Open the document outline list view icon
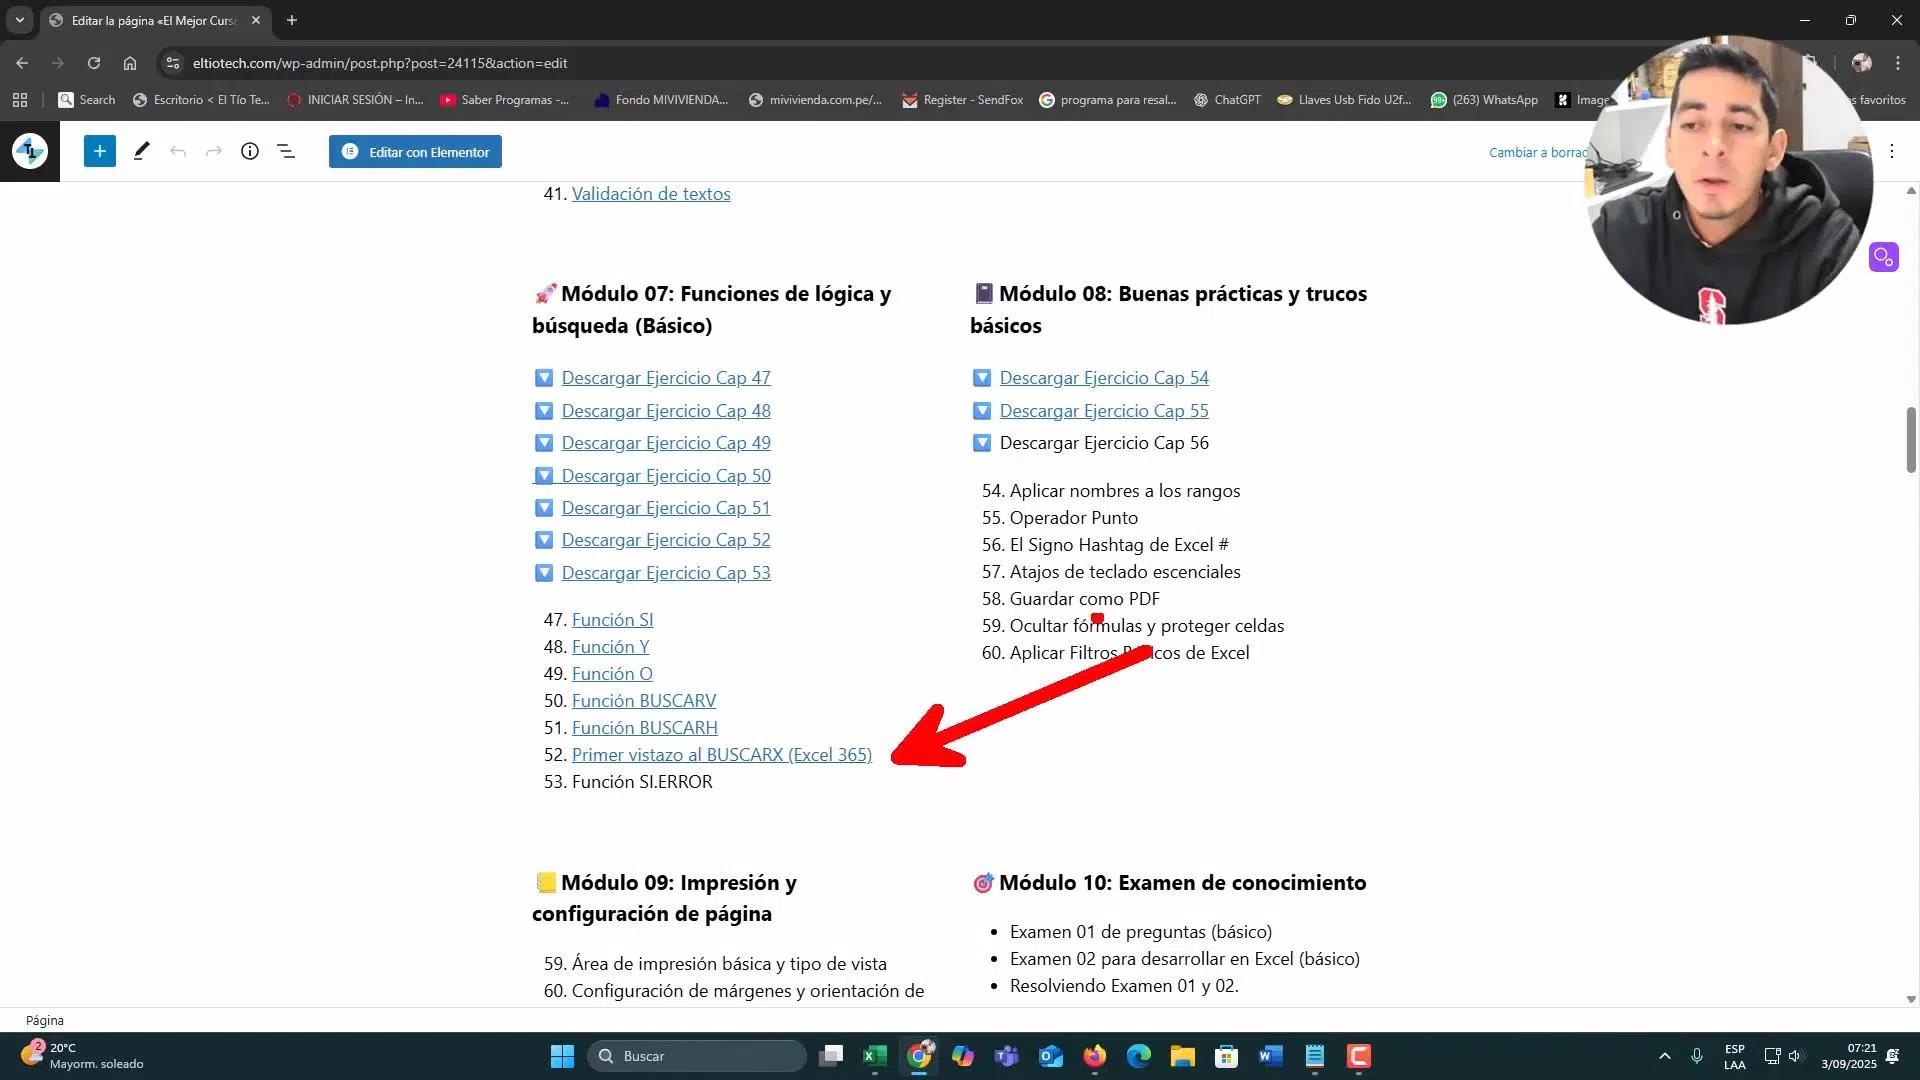The height and width of the screenshot is (1080, 1920). [x=286, y=152]
